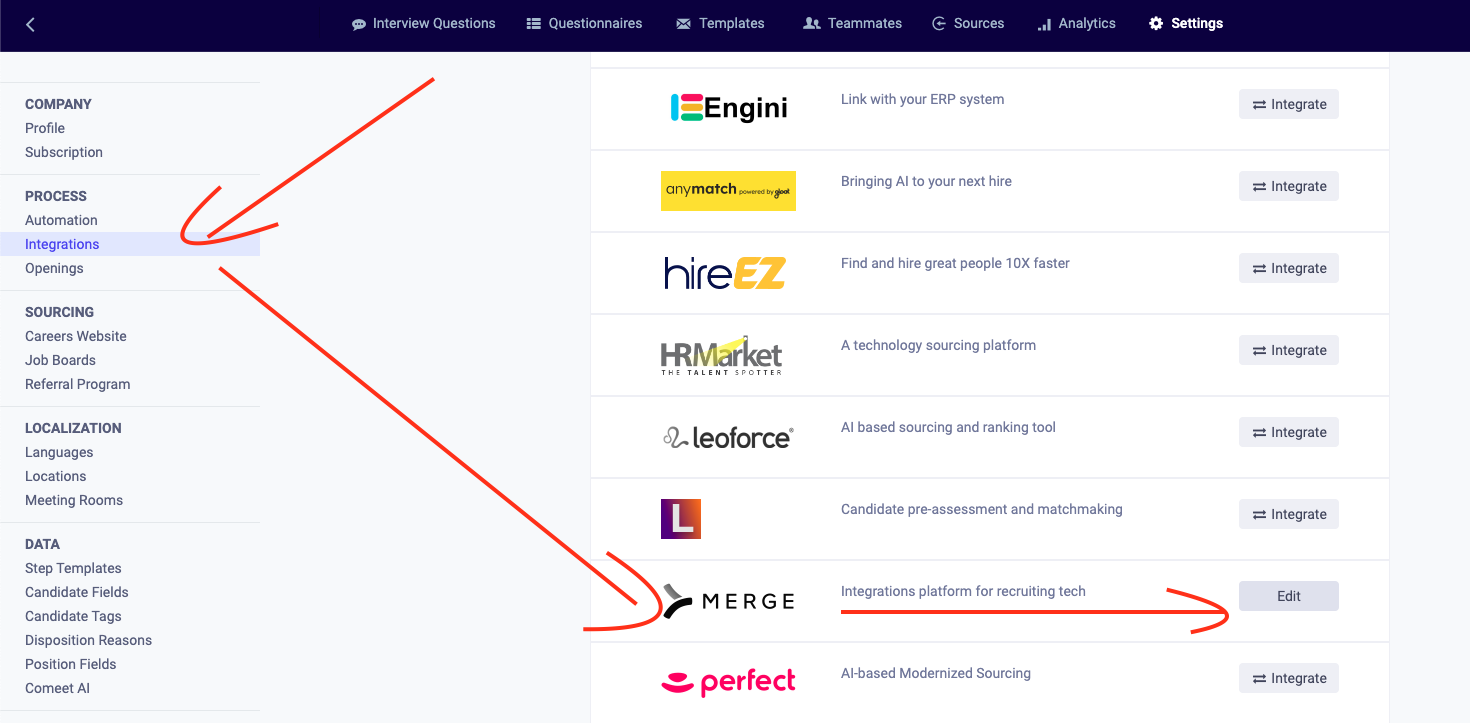1470x723 pixels.
Task: Open the Questionnaires tab
Action: click(585, 24)
